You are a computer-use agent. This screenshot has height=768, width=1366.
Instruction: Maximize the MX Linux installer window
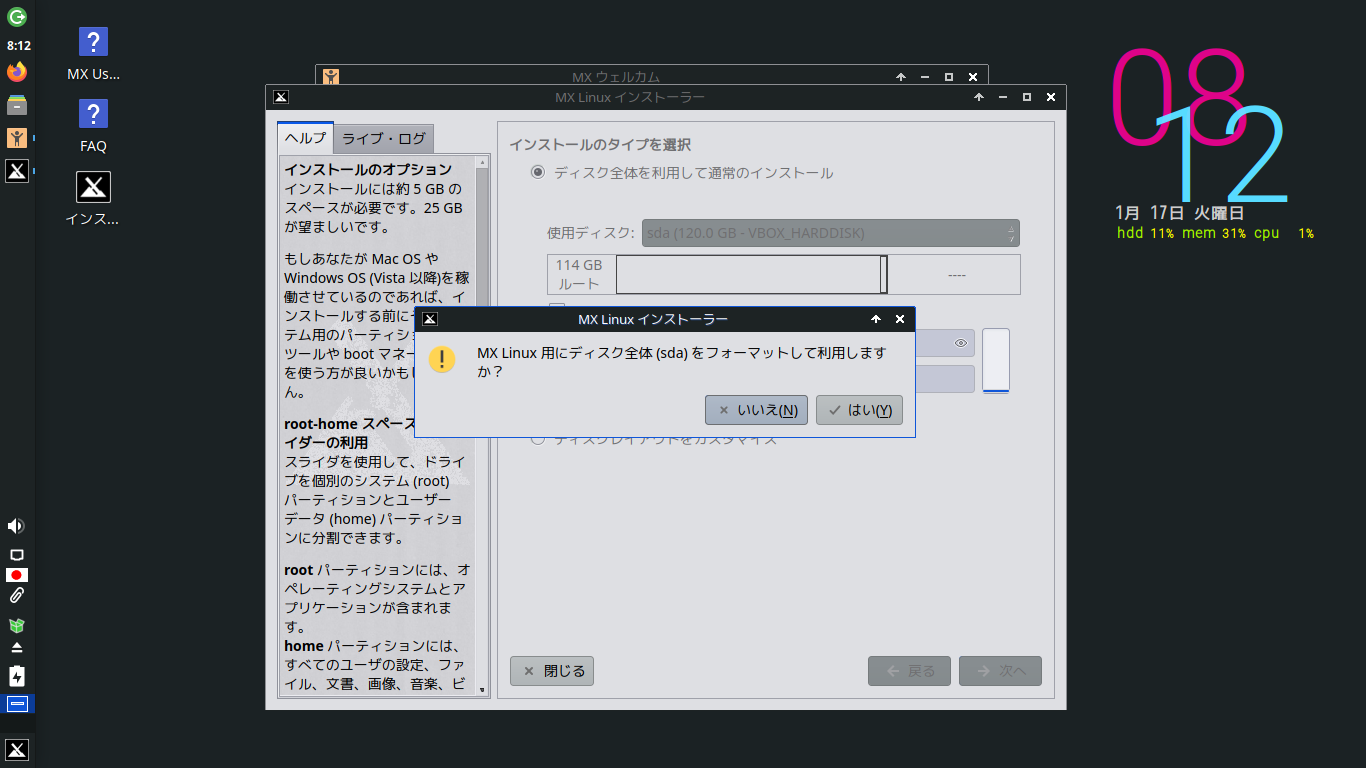pos(1027,97)
